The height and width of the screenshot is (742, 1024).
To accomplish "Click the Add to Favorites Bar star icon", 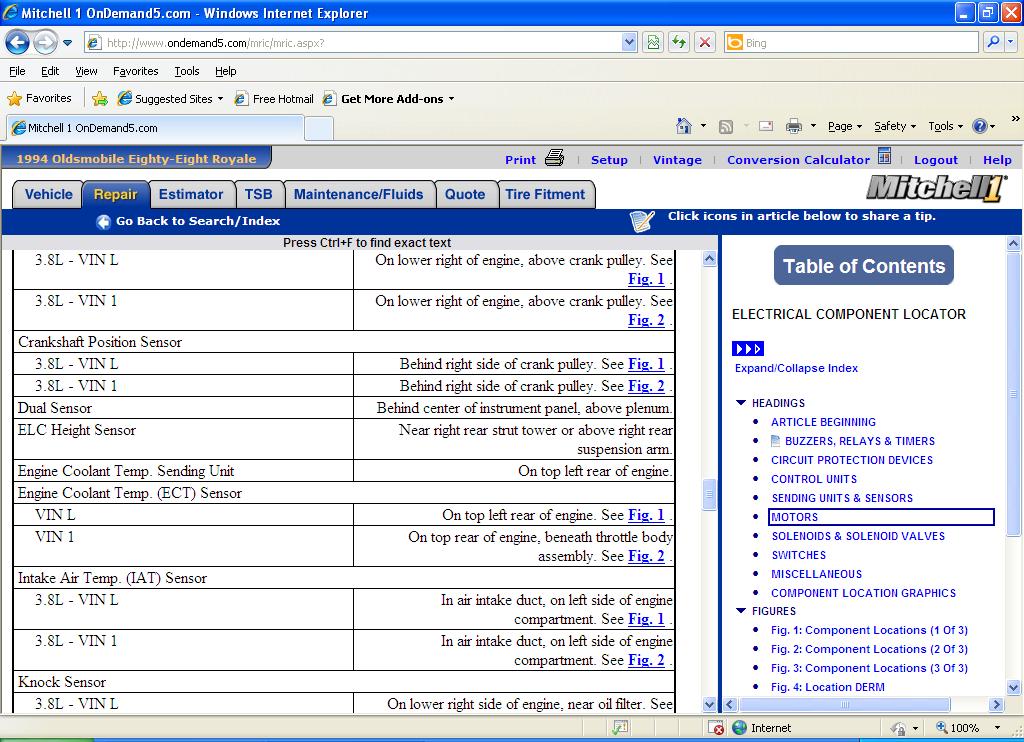I will tap(100, 99).
